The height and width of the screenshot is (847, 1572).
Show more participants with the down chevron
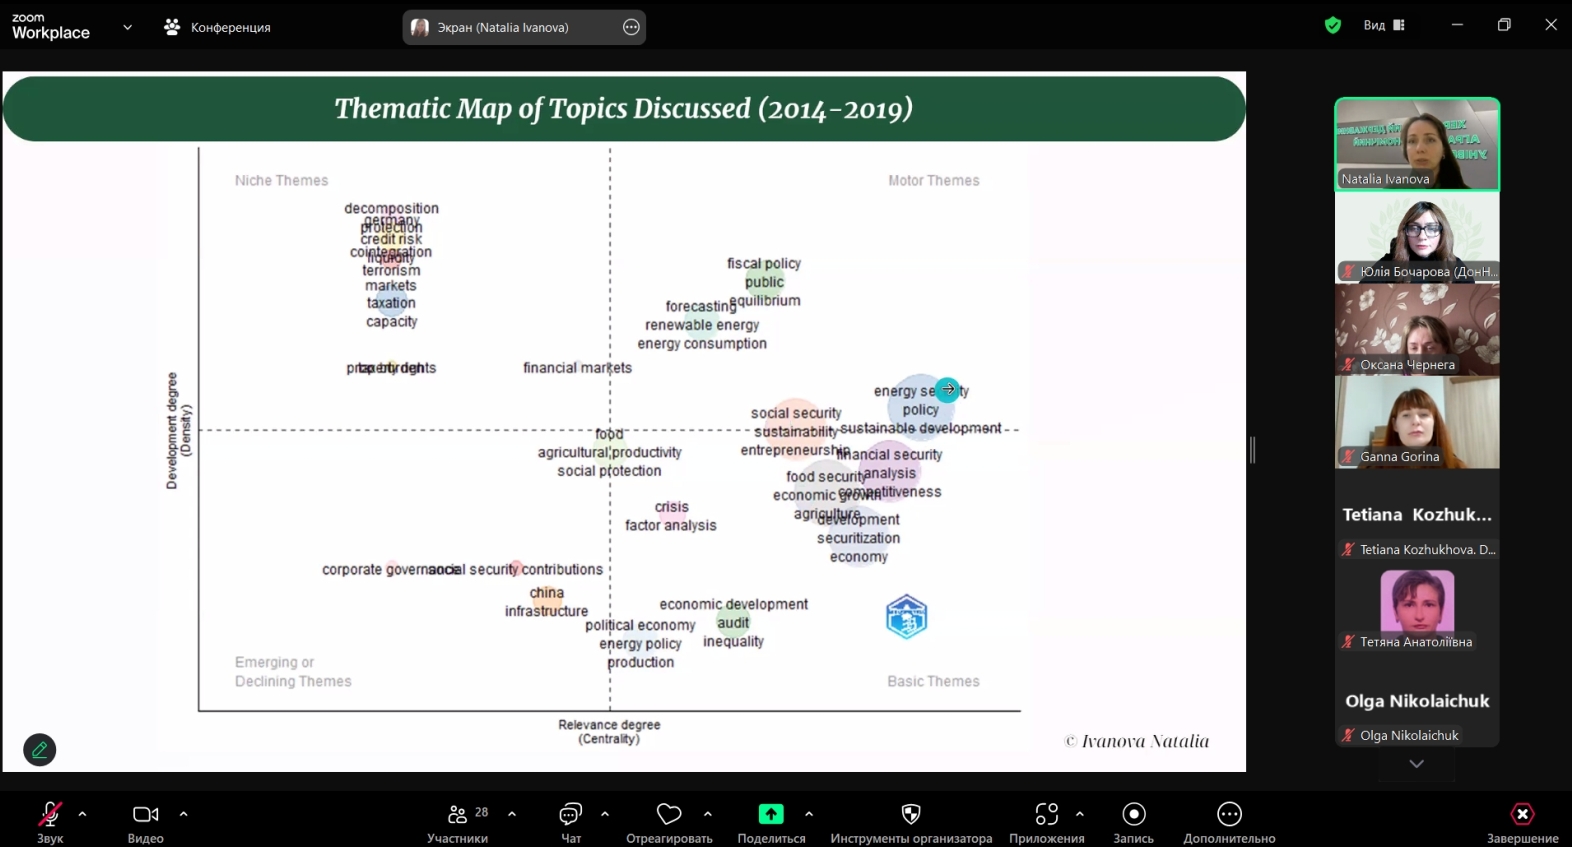coord(1417,764)
